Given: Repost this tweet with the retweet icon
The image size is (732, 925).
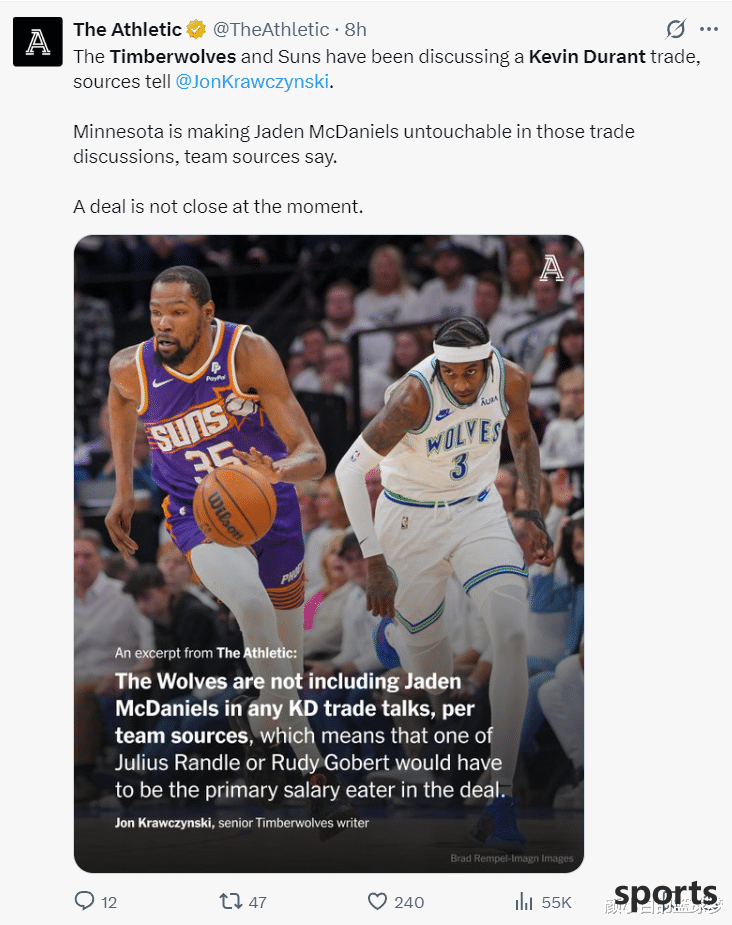Looking at the screenshot, I should point(231,901).
